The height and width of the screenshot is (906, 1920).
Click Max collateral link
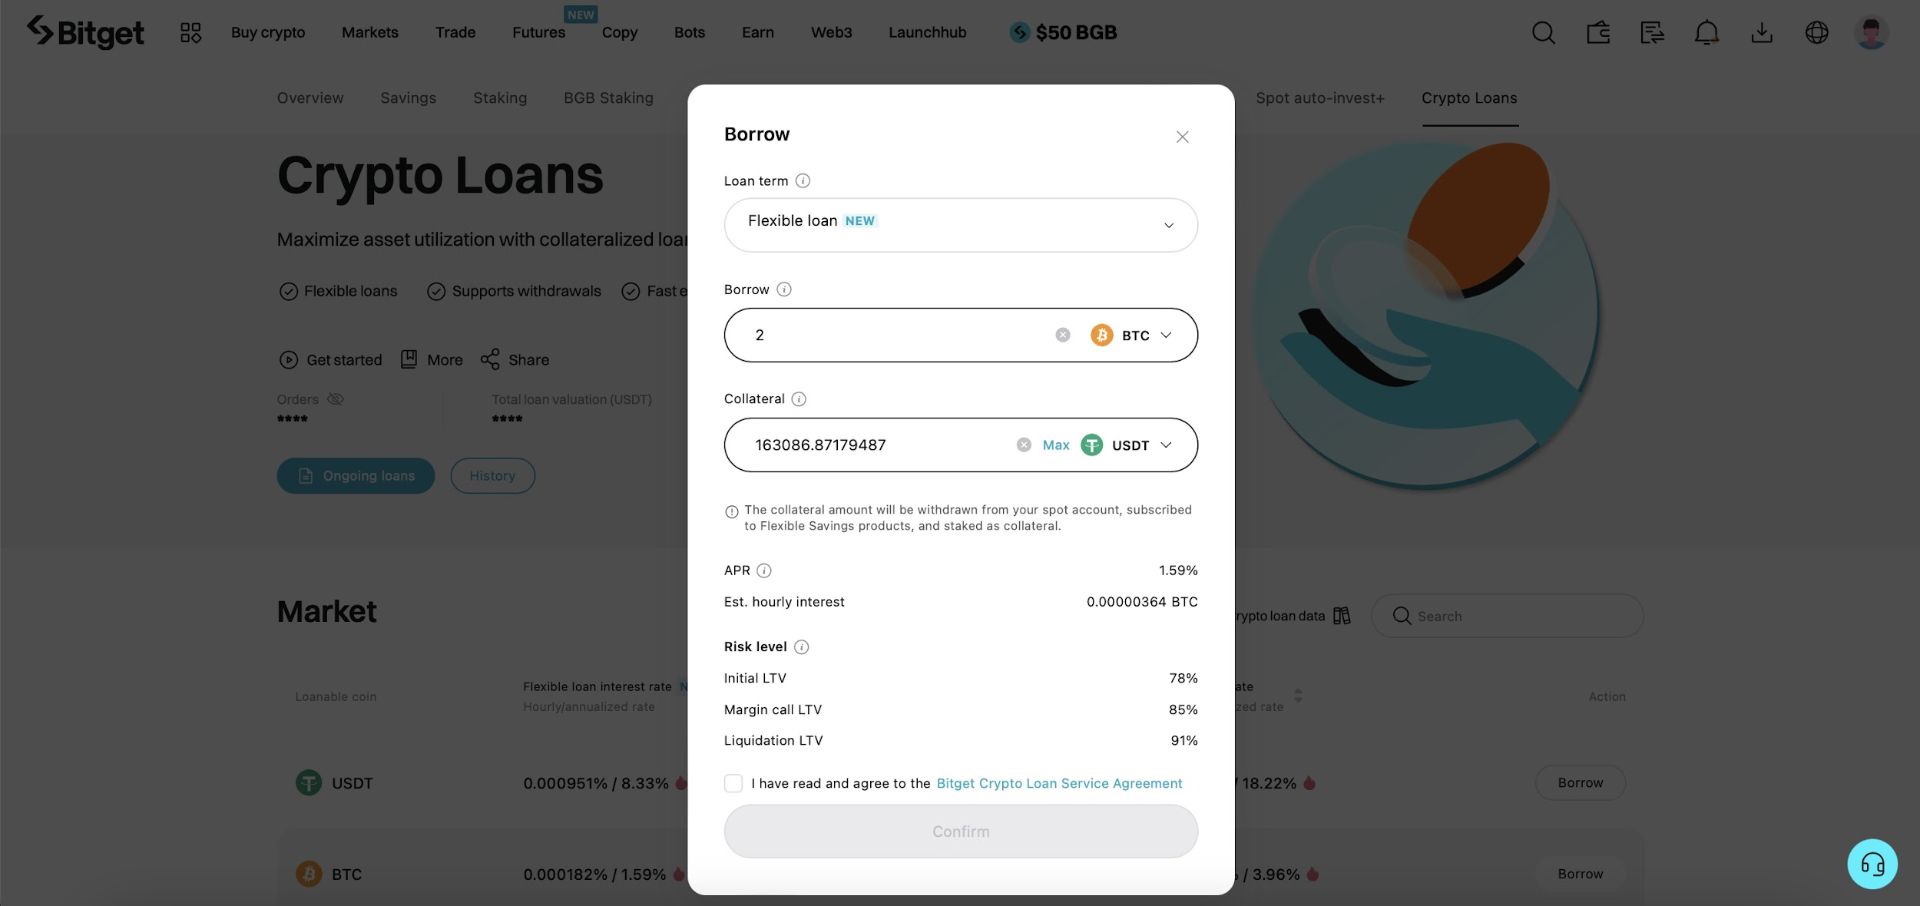click(x=1056, y=445)
